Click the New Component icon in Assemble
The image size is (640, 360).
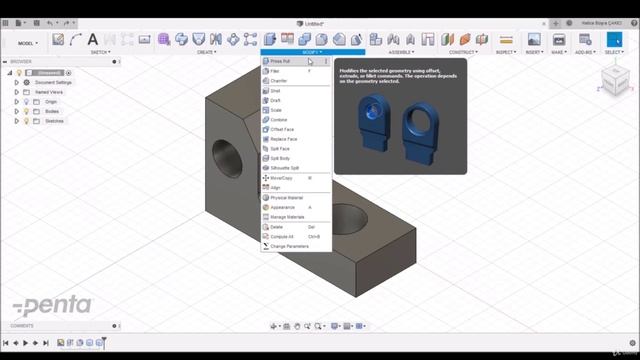click(376, 39)
